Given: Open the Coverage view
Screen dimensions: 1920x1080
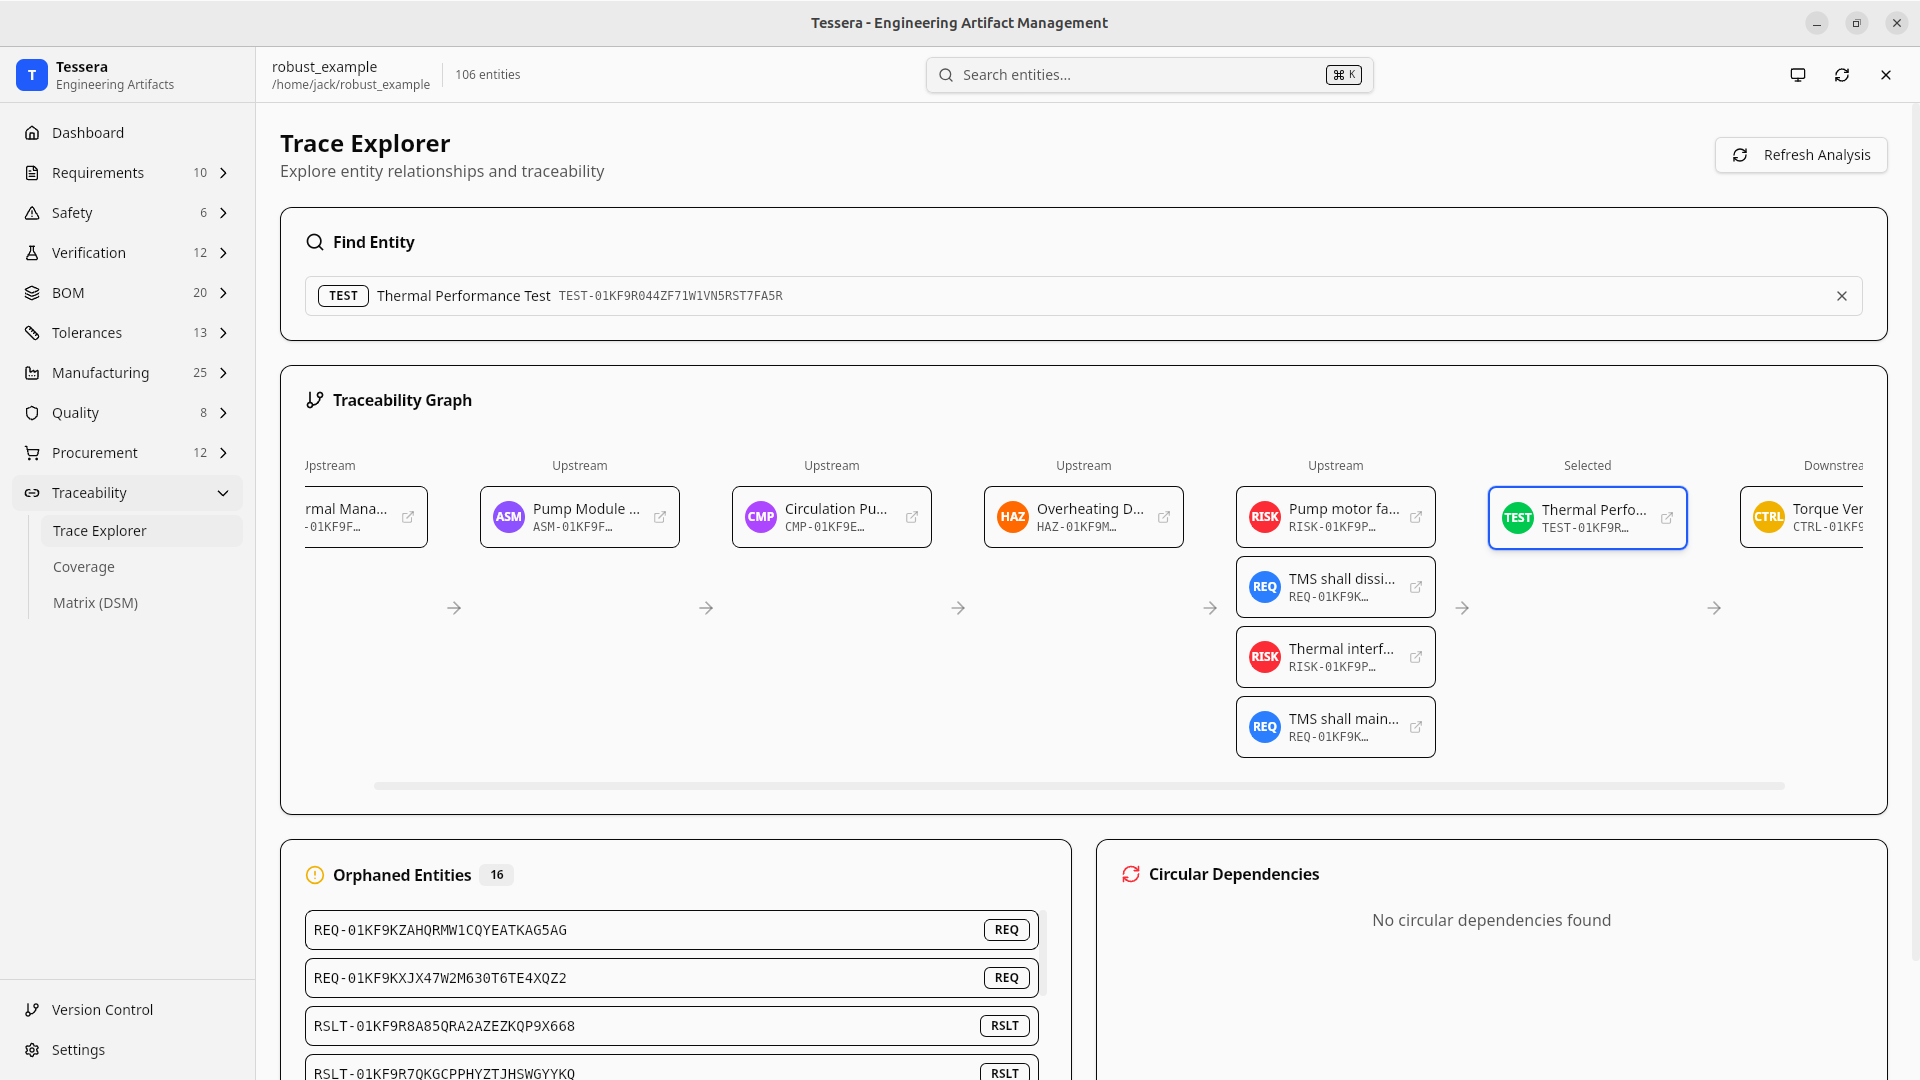Looking at the screenshot, I should coord(84,567).
